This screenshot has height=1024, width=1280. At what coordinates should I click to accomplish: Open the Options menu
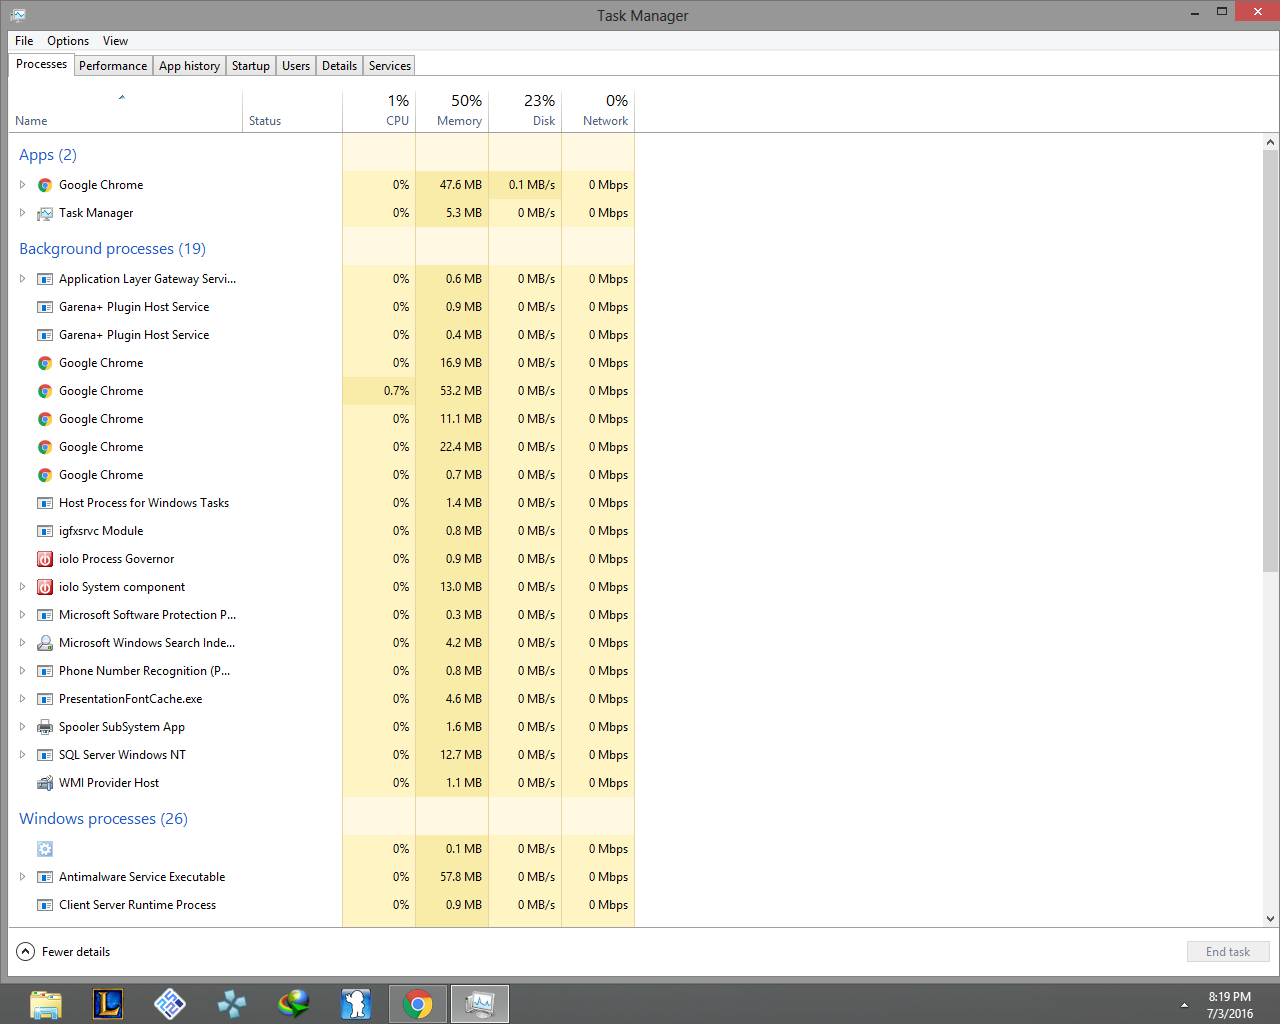(x=68, y=41)
